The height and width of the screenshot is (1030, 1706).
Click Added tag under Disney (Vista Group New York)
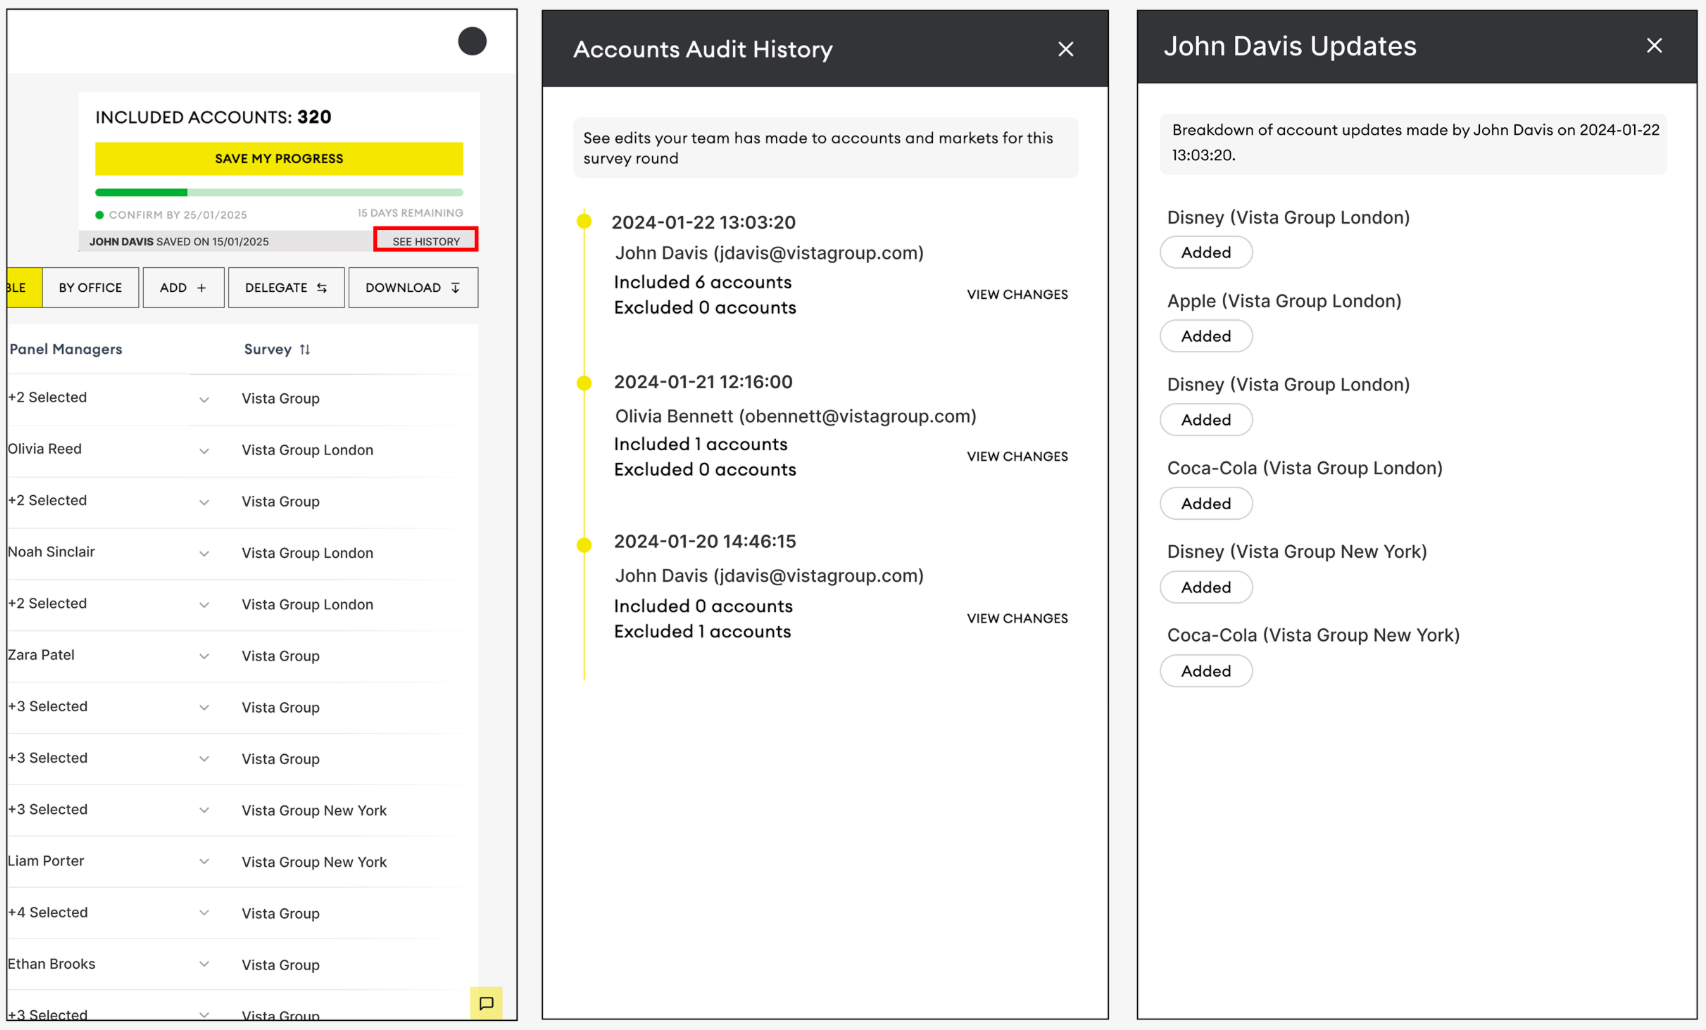(x=1206, y=587)
